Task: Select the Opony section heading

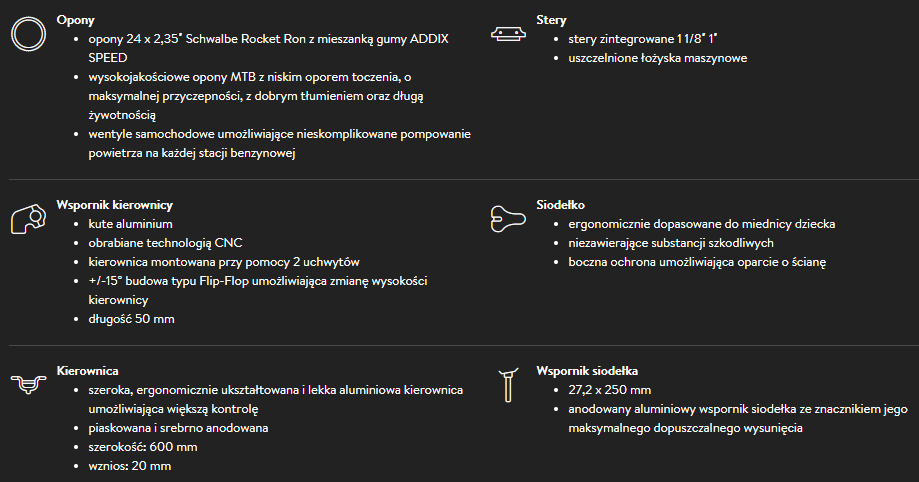Action: pyautogui.click(x=76, y=20)
